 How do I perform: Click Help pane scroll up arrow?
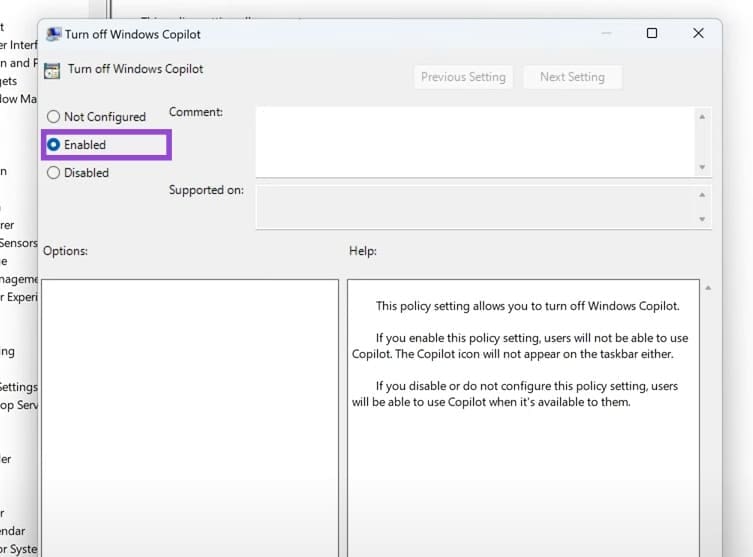(x=708, y=288)
